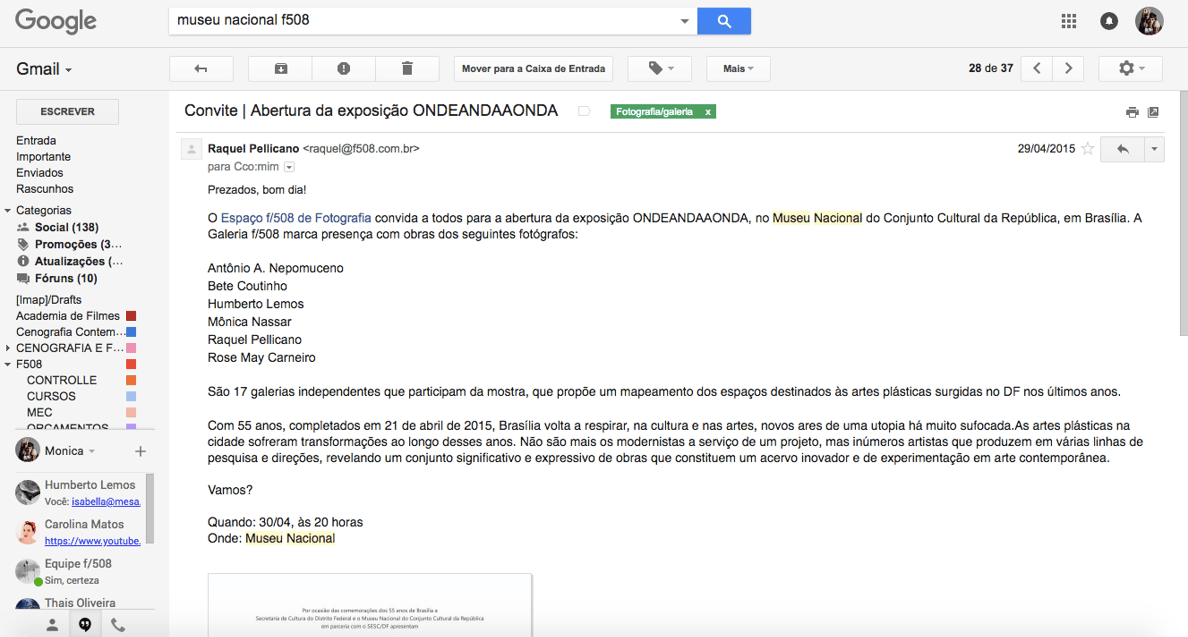This screenshot has width=1188, height=637.
Task: Click into the search field
Action: coord(424,20)
